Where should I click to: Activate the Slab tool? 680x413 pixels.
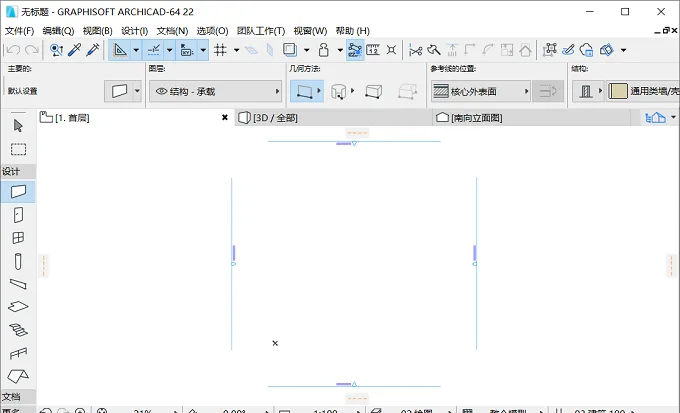(x=18, y=307)
